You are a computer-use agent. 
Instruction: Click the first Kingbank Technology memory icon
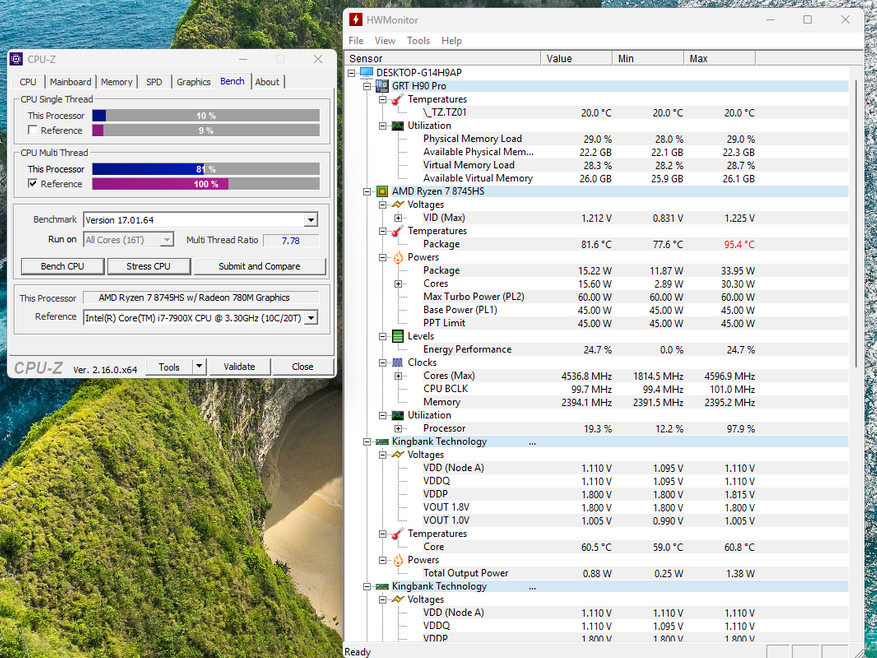382,442
